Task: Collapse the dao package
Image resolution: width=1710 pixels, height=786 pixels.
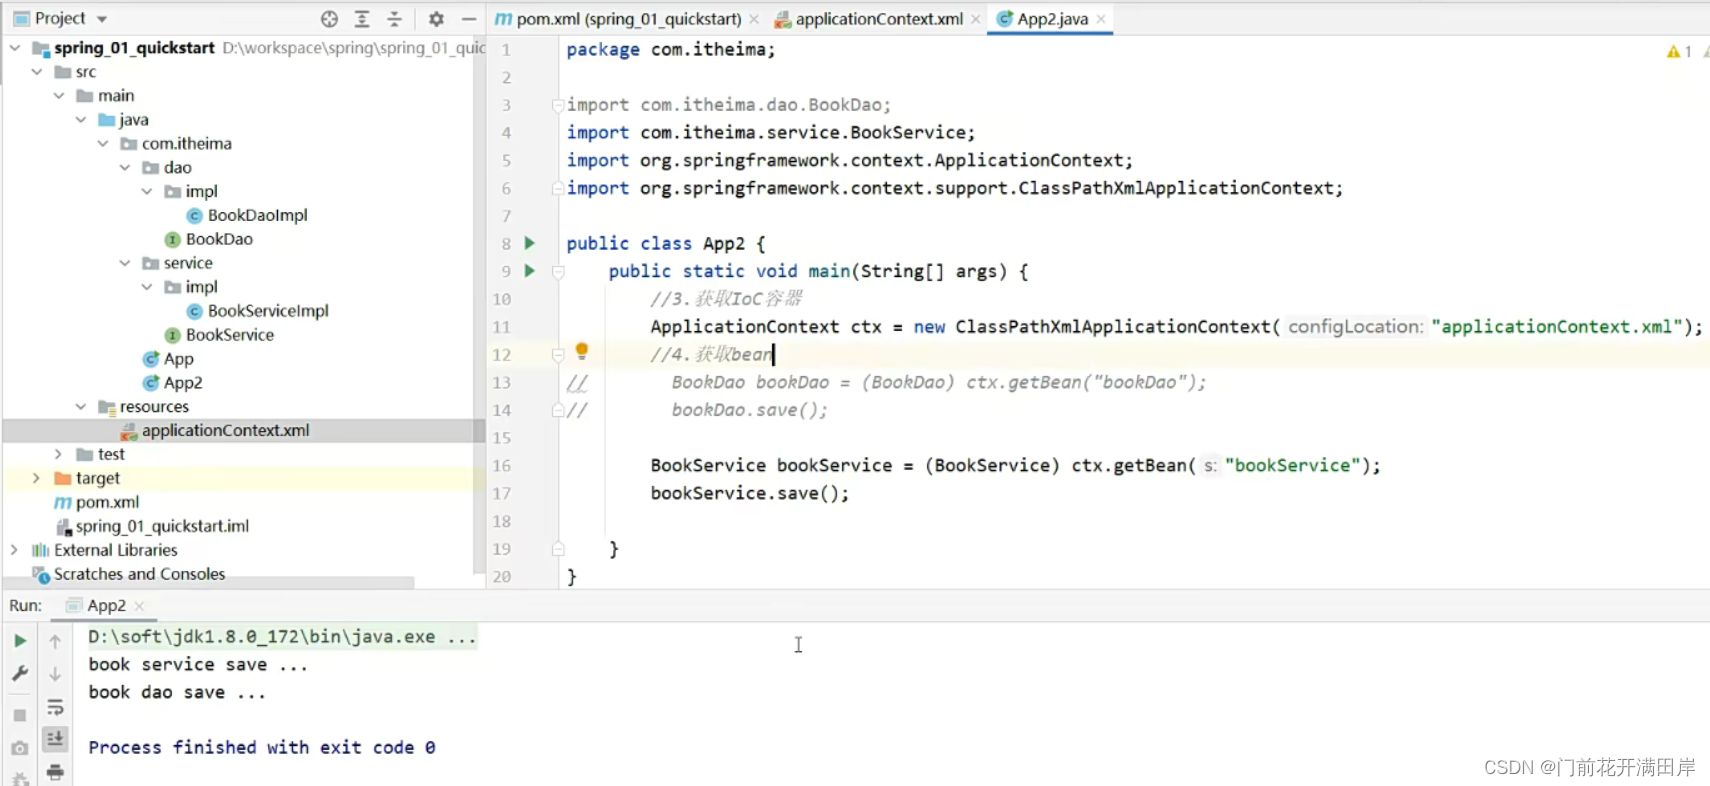Action: tap(125, 167)
